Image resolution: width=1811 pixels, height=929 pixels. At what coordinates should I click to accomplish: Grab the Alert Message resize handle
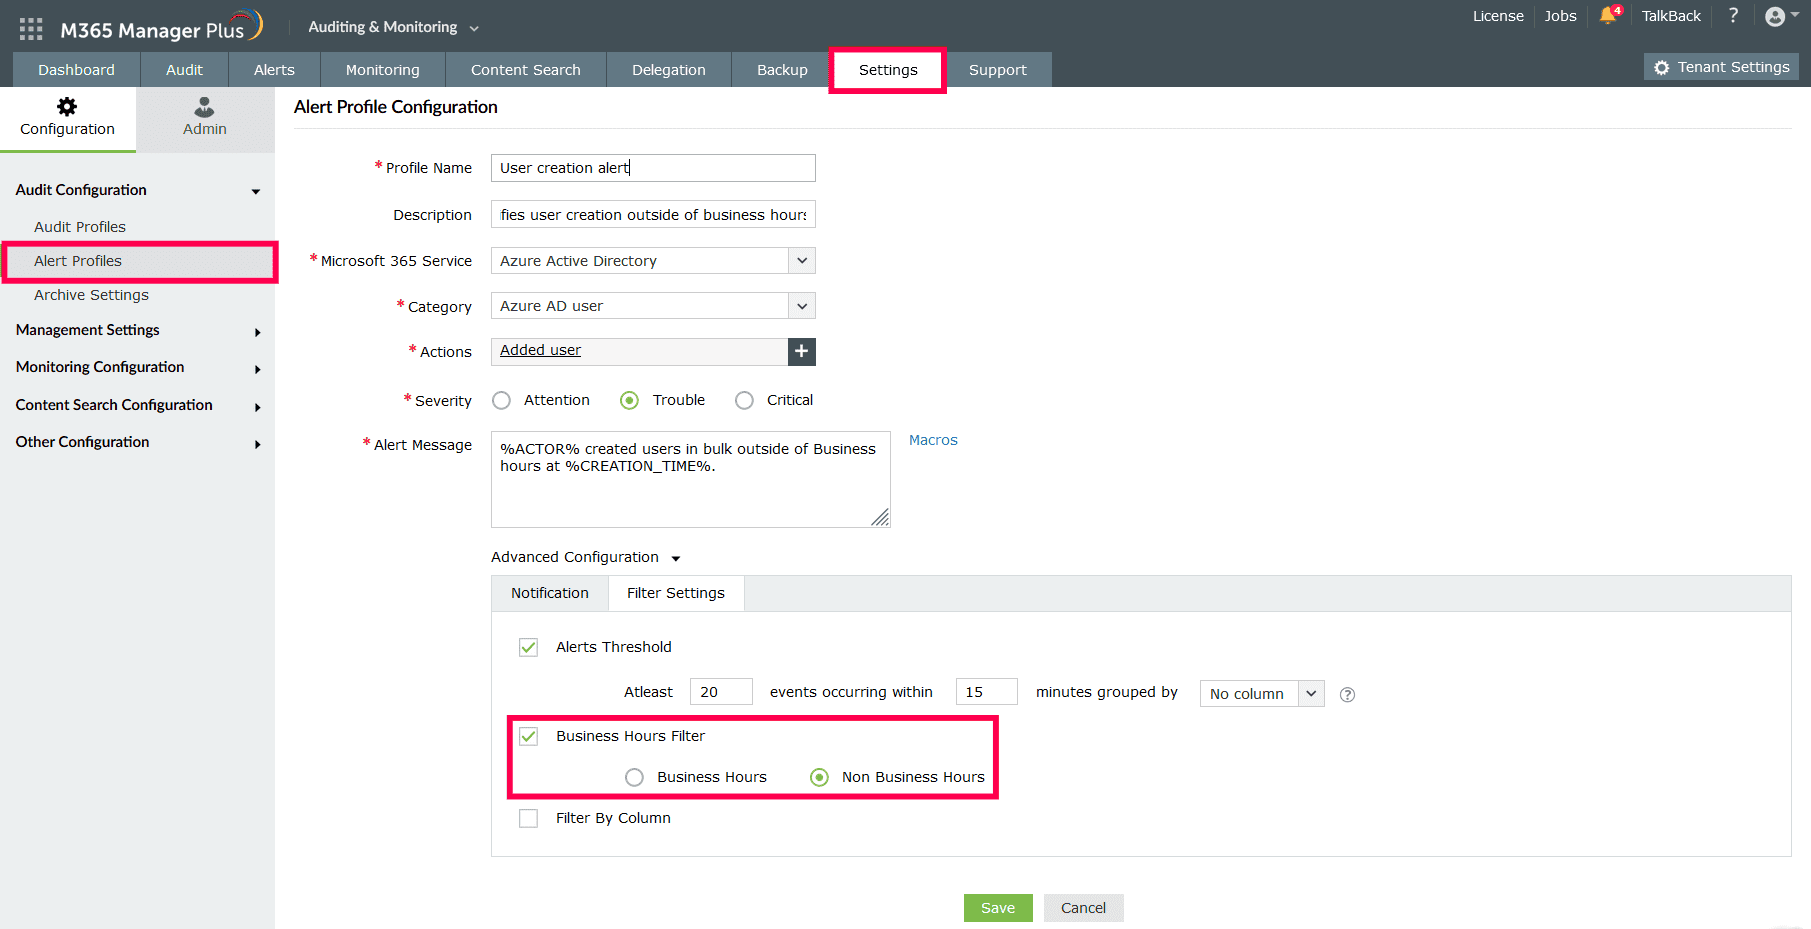[x=880, y=517]
